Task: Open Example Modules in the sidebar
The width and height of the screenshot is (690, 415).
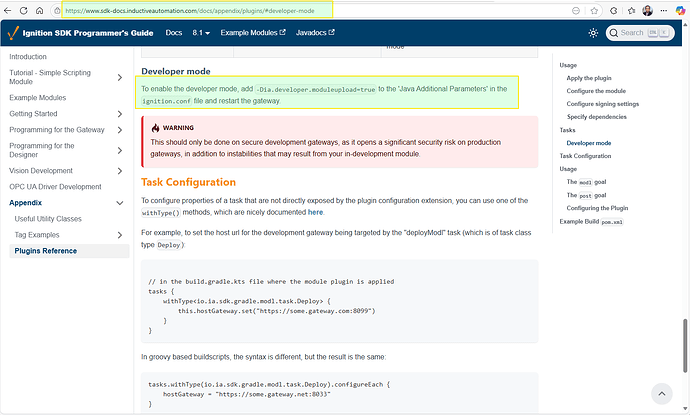Action: 37,98
